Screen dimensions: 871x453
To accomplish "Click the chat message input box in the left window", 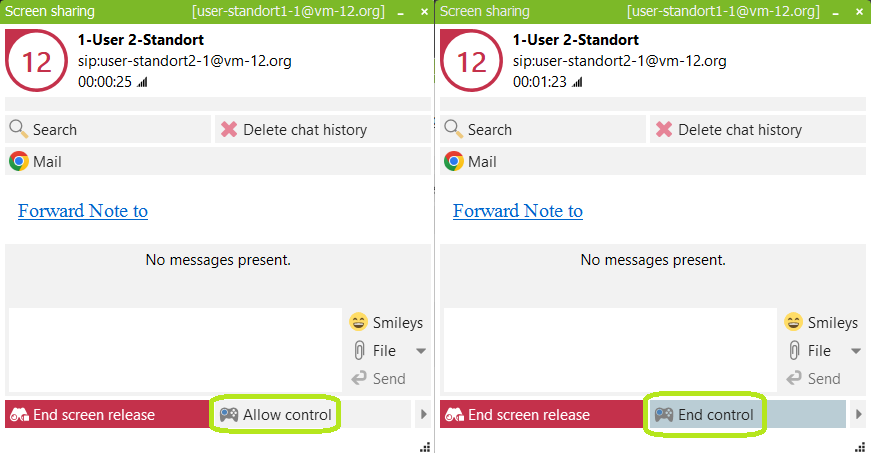I will click(175, 349).
